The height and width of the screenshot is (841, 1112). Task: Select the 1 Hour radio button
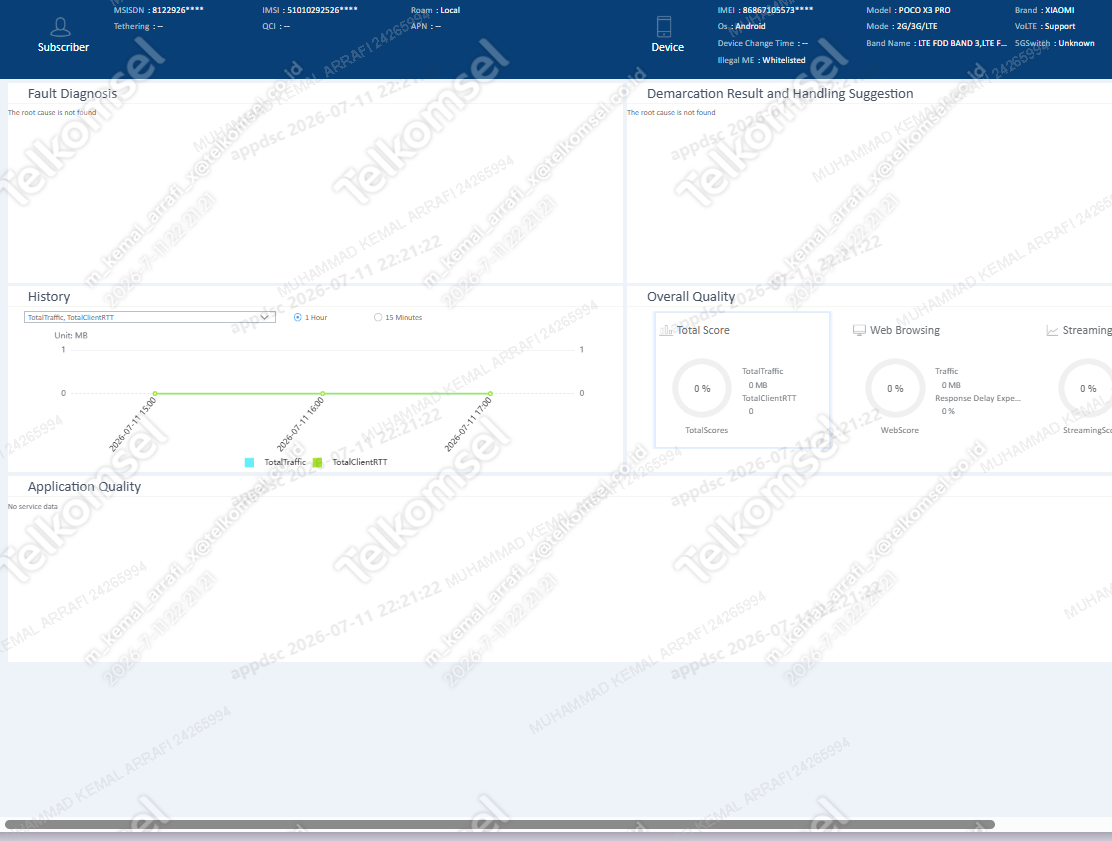(298, 317)
